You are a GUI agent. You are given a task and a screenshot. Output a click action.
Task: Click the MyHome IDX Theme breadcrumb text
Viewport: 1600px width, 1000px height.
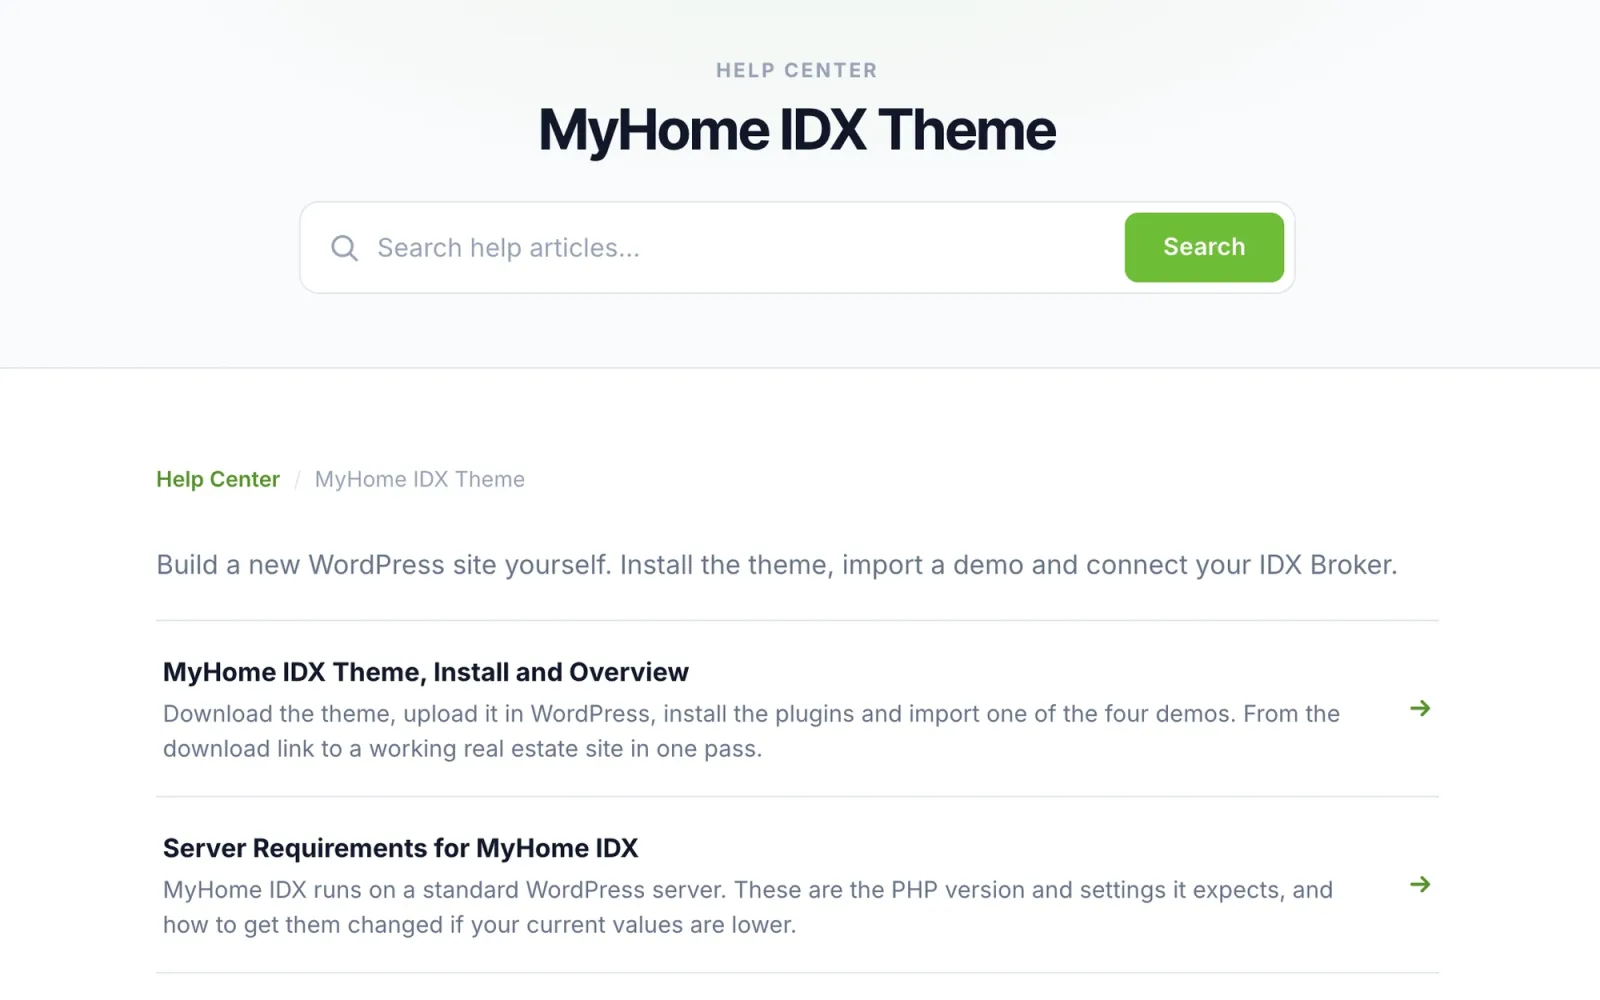(x=419, y=479)
